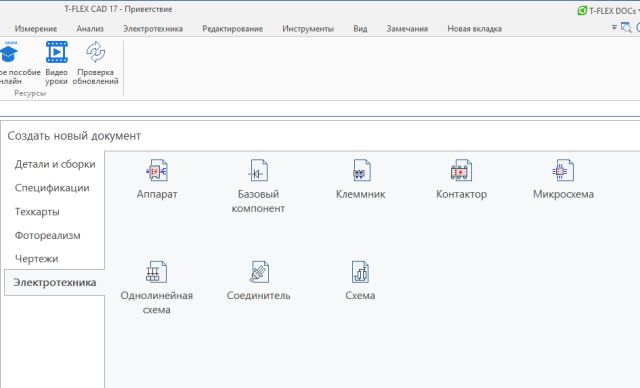The width and height of the screenshot is (640, 388).
Task: Select Фотореализм category
Action: point(47,235)
